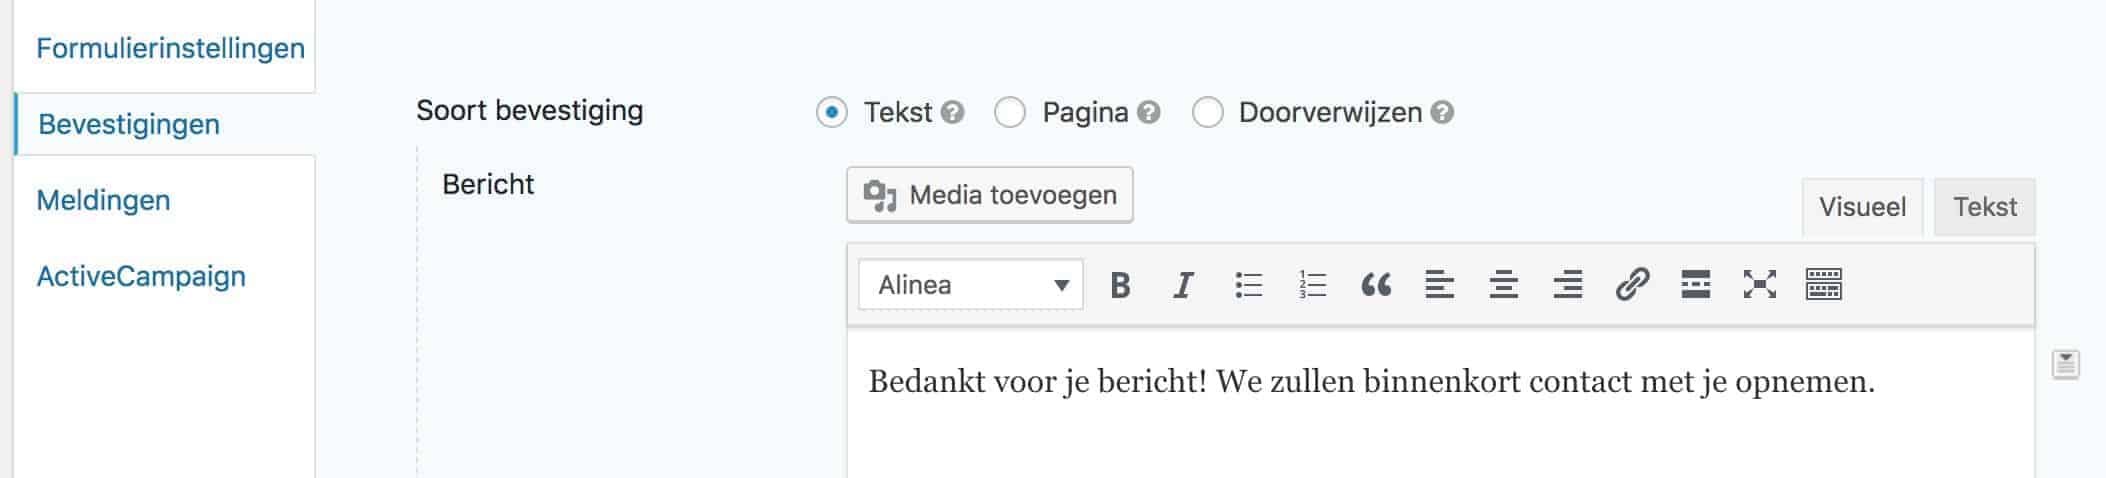Align text left
Image resolution: width=2106 pixels, height=478 pixels.
pyautogui.click(x=1440, y=285)
